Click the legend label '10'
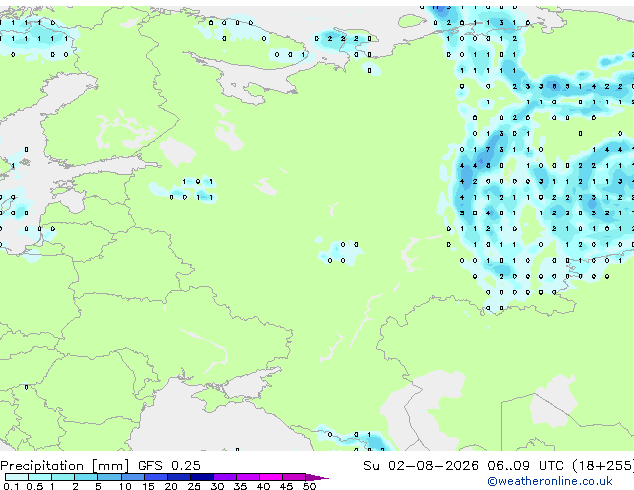The image size is (634, 490). (125, 486)
